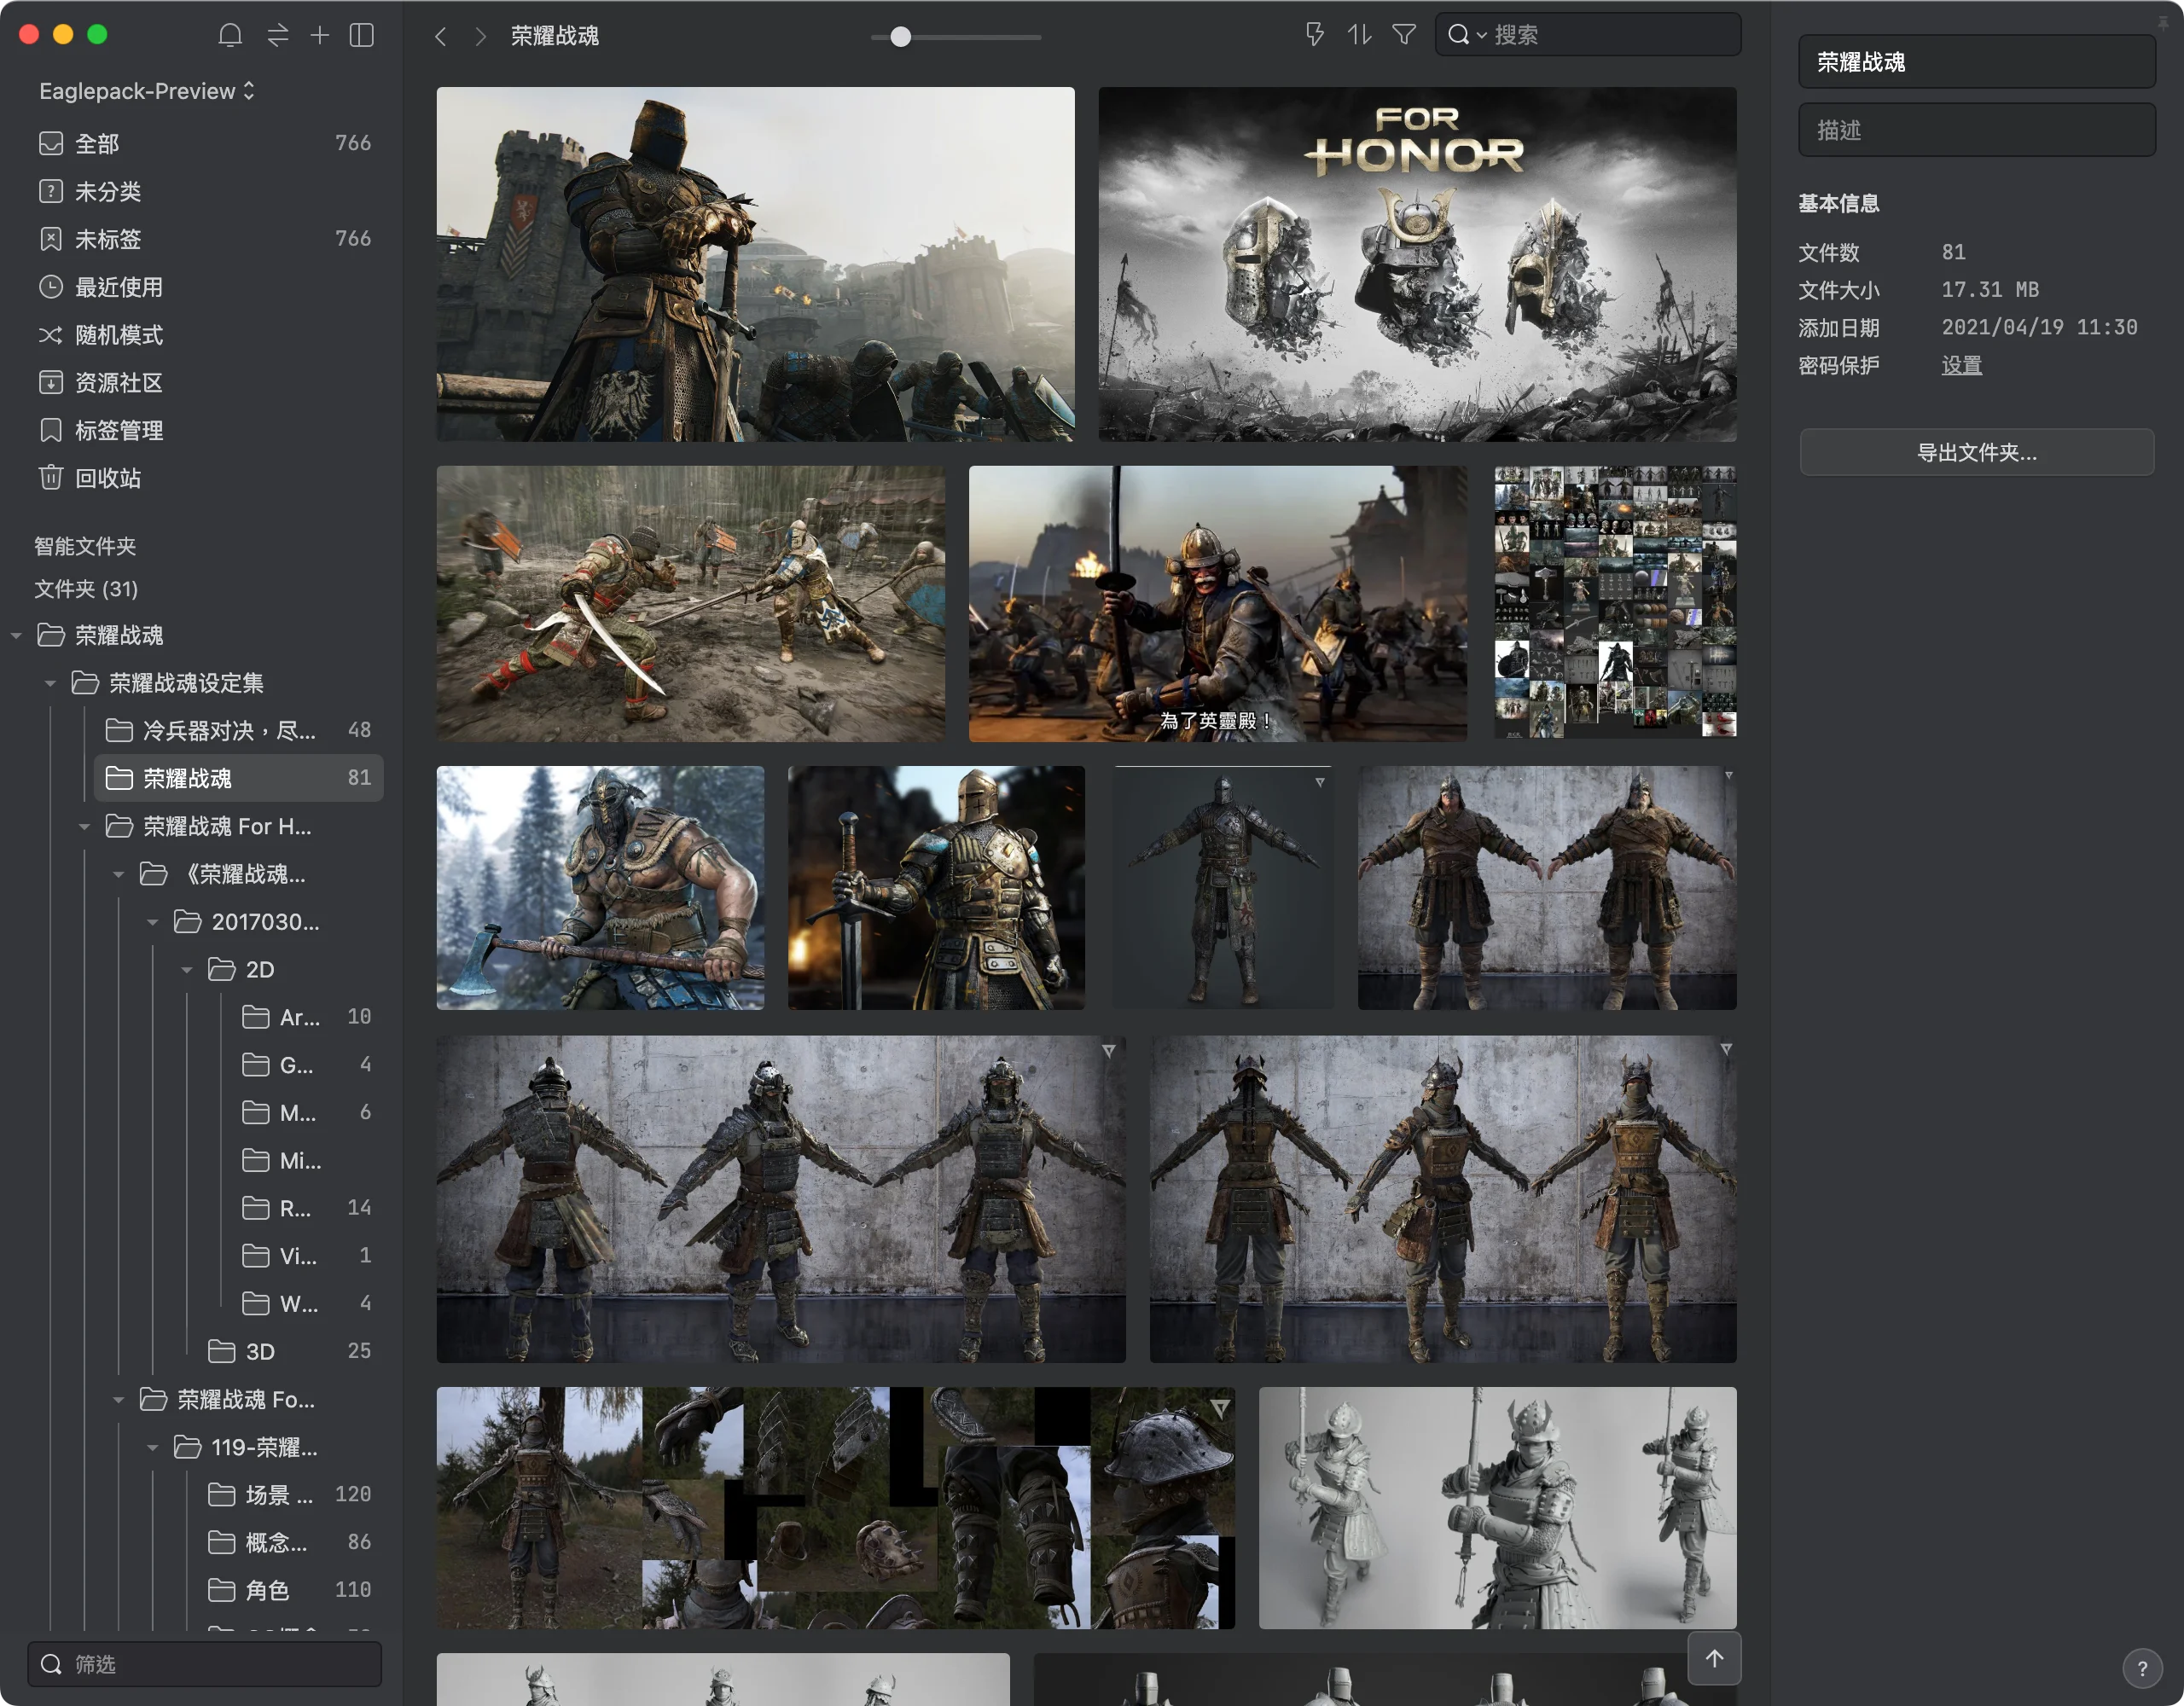Collapse the top-level 荣耀战魂 folder
Image resolution: width=2184 pixels, height=1706 pixels.
click(17, 635)
